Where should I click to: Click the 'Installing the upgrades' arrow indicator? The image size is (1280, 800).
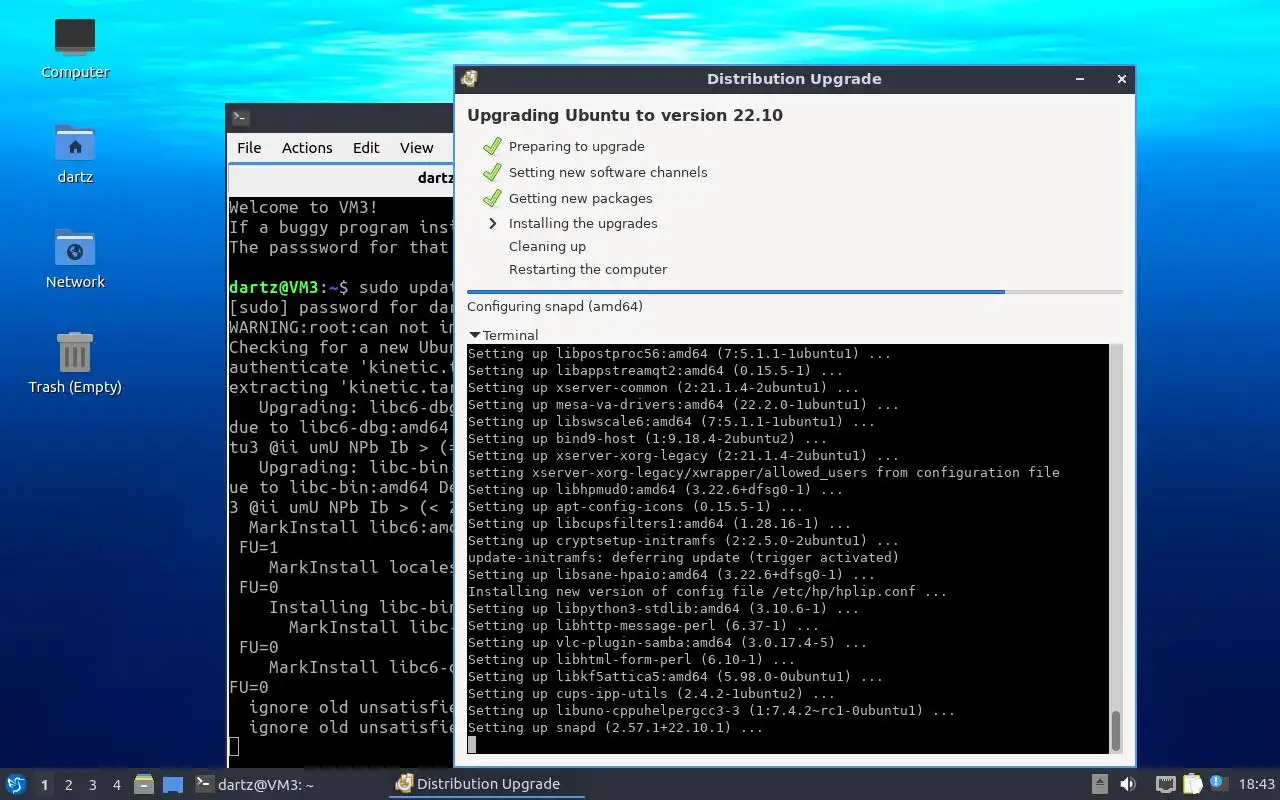(x=492, y=223)
